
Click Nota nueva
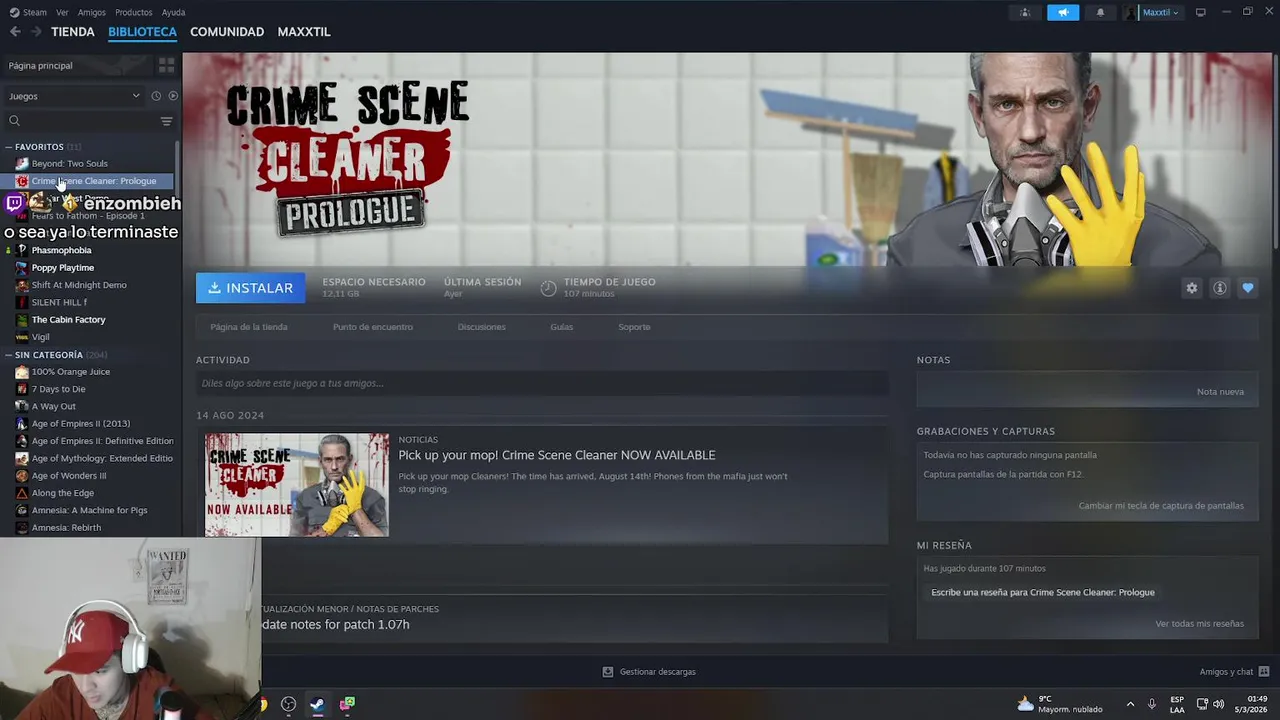[x=1220, y=392]
